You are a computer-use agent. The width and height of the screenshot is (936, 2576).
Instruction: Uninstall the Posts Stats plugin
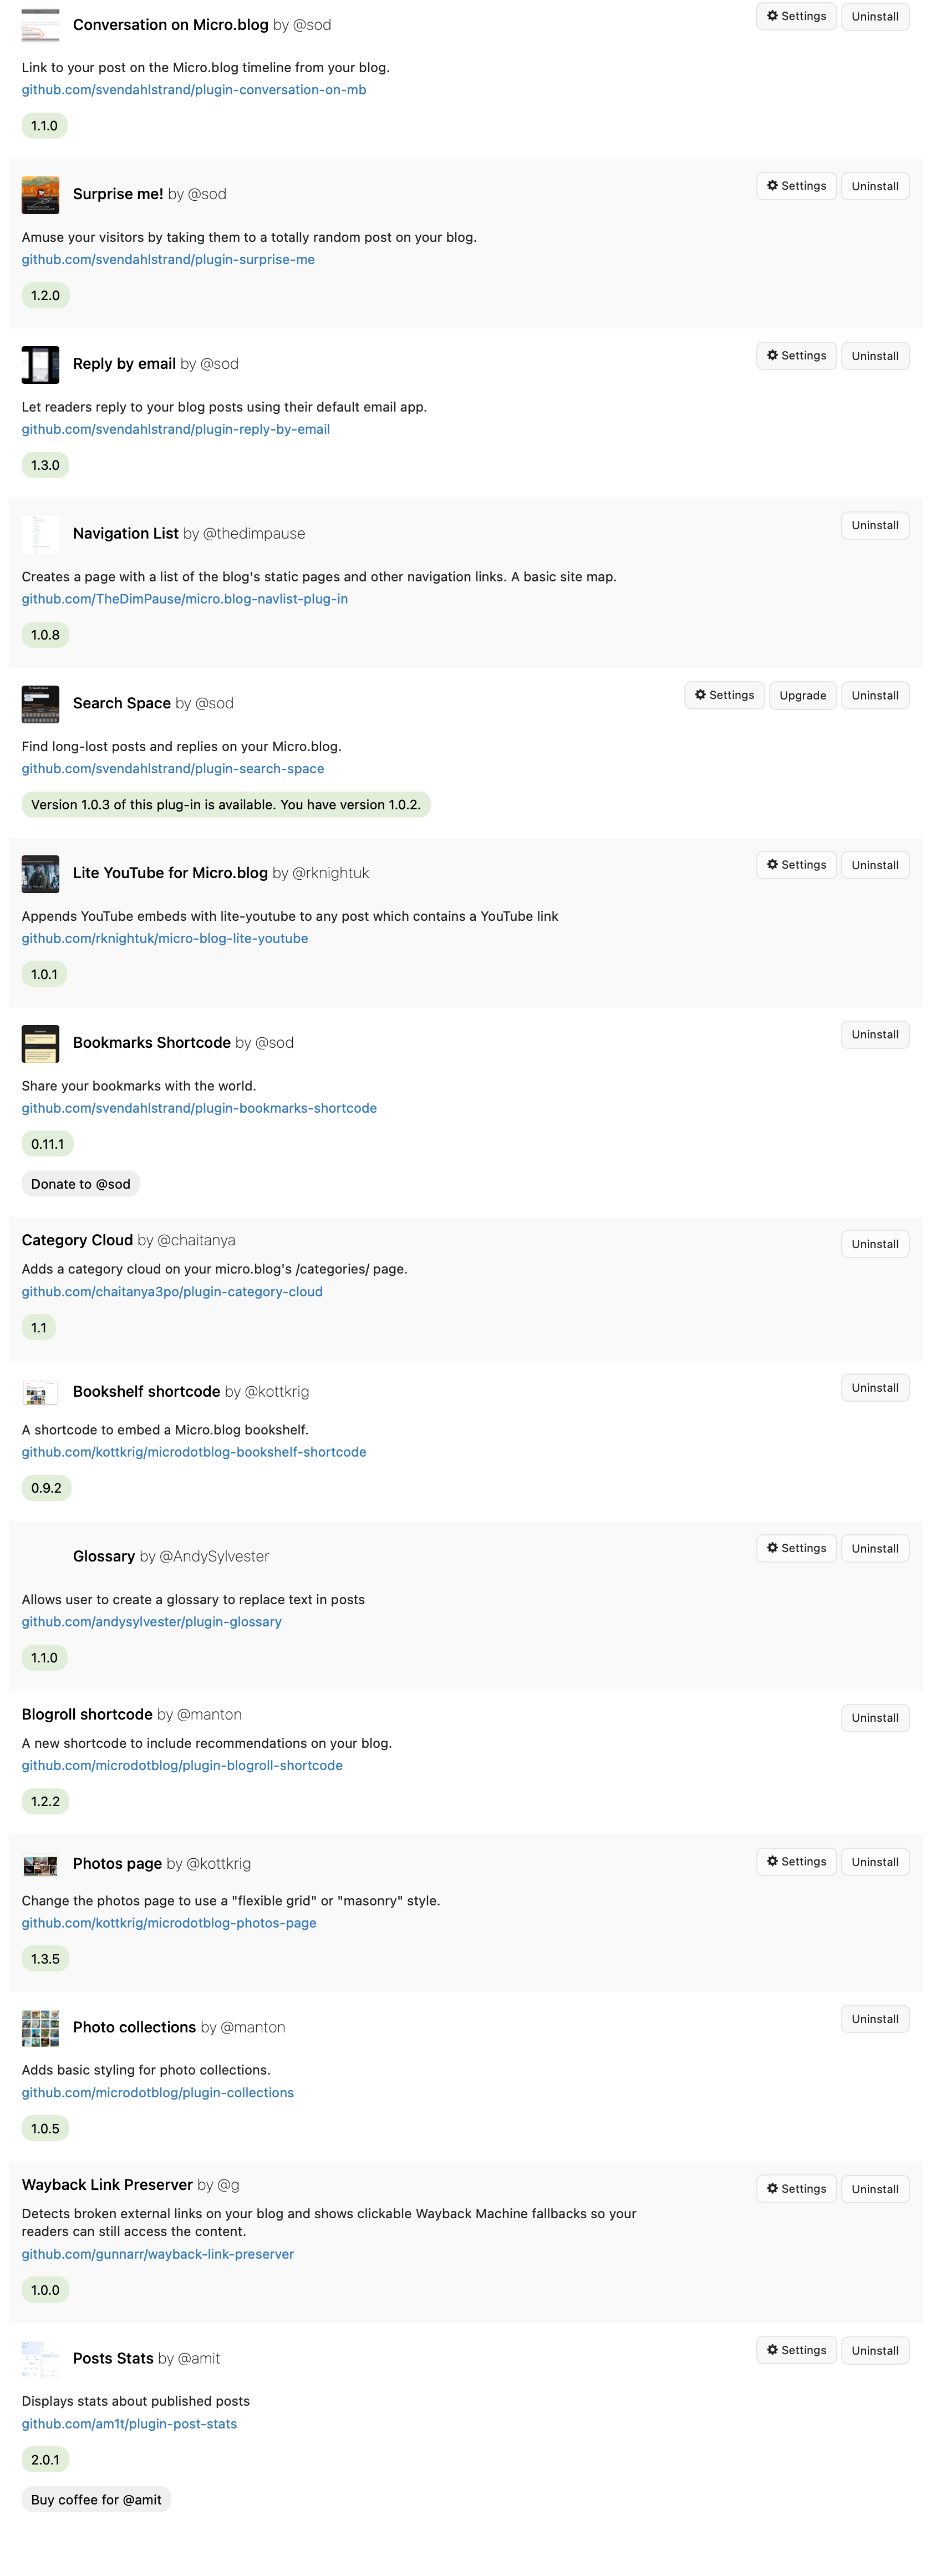874,2351
